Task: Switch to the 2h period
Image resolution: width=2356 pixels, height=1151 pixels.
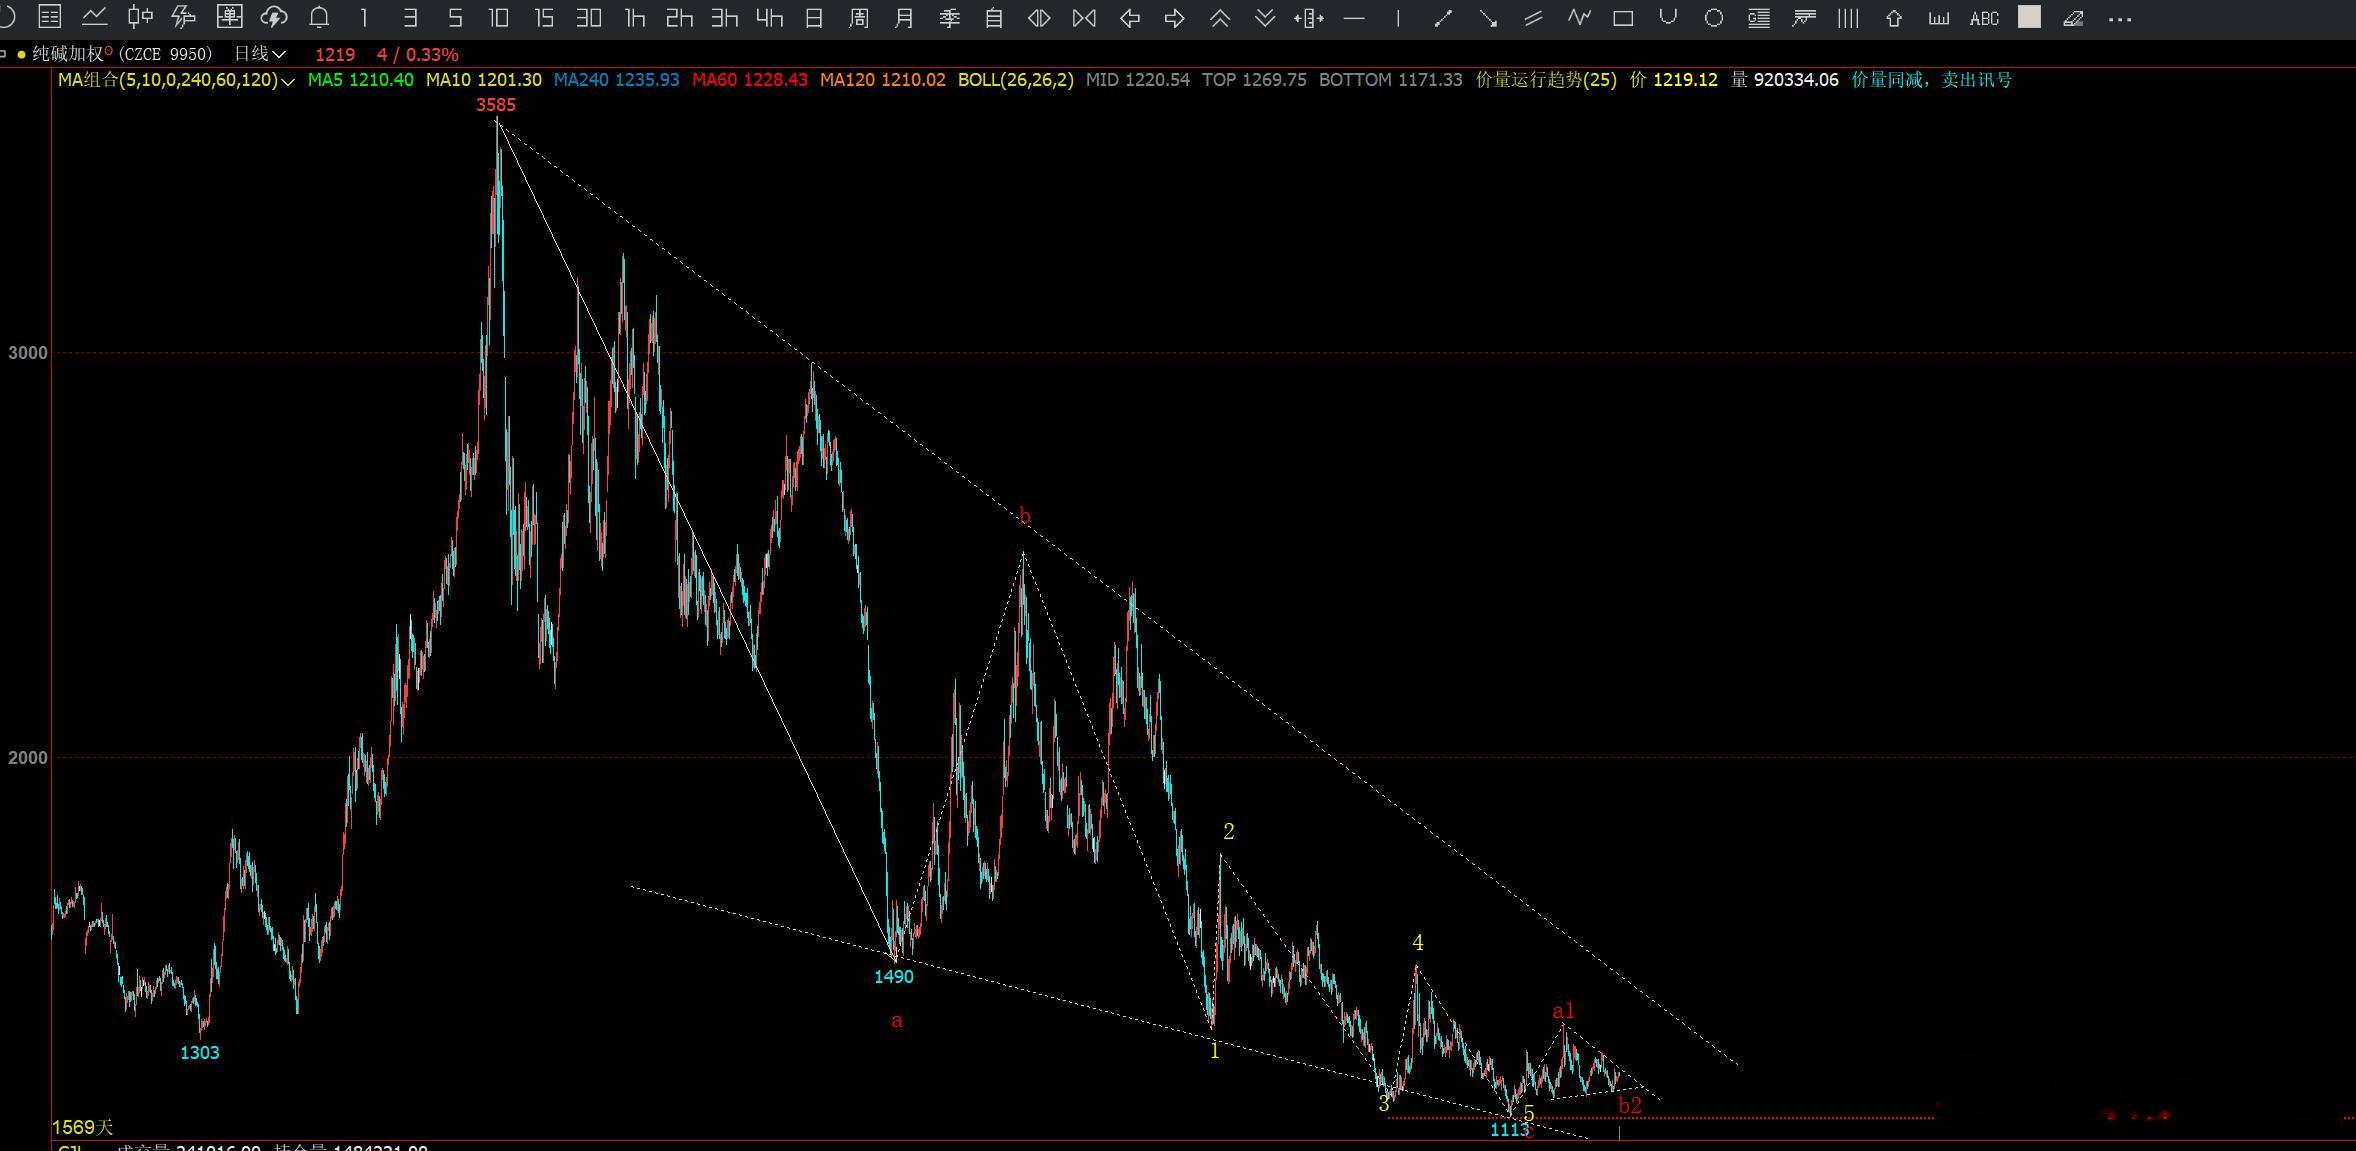Action: (x=679, y=18)
